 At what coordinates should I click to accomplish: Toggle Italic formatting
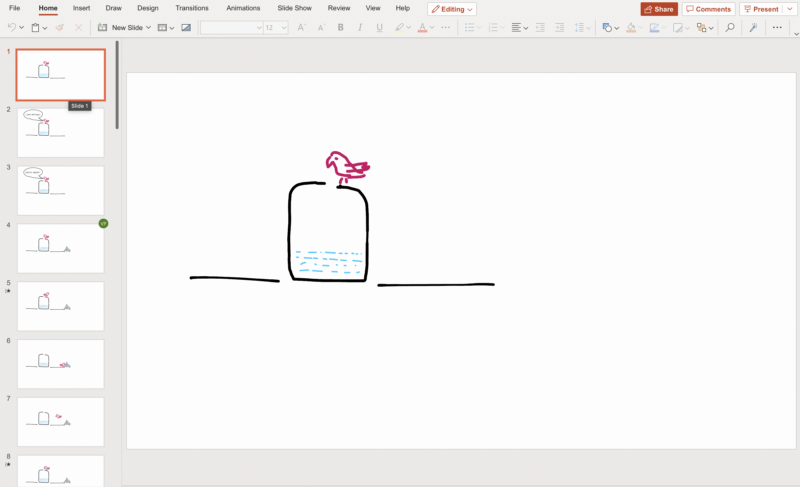tap(360, 28)
